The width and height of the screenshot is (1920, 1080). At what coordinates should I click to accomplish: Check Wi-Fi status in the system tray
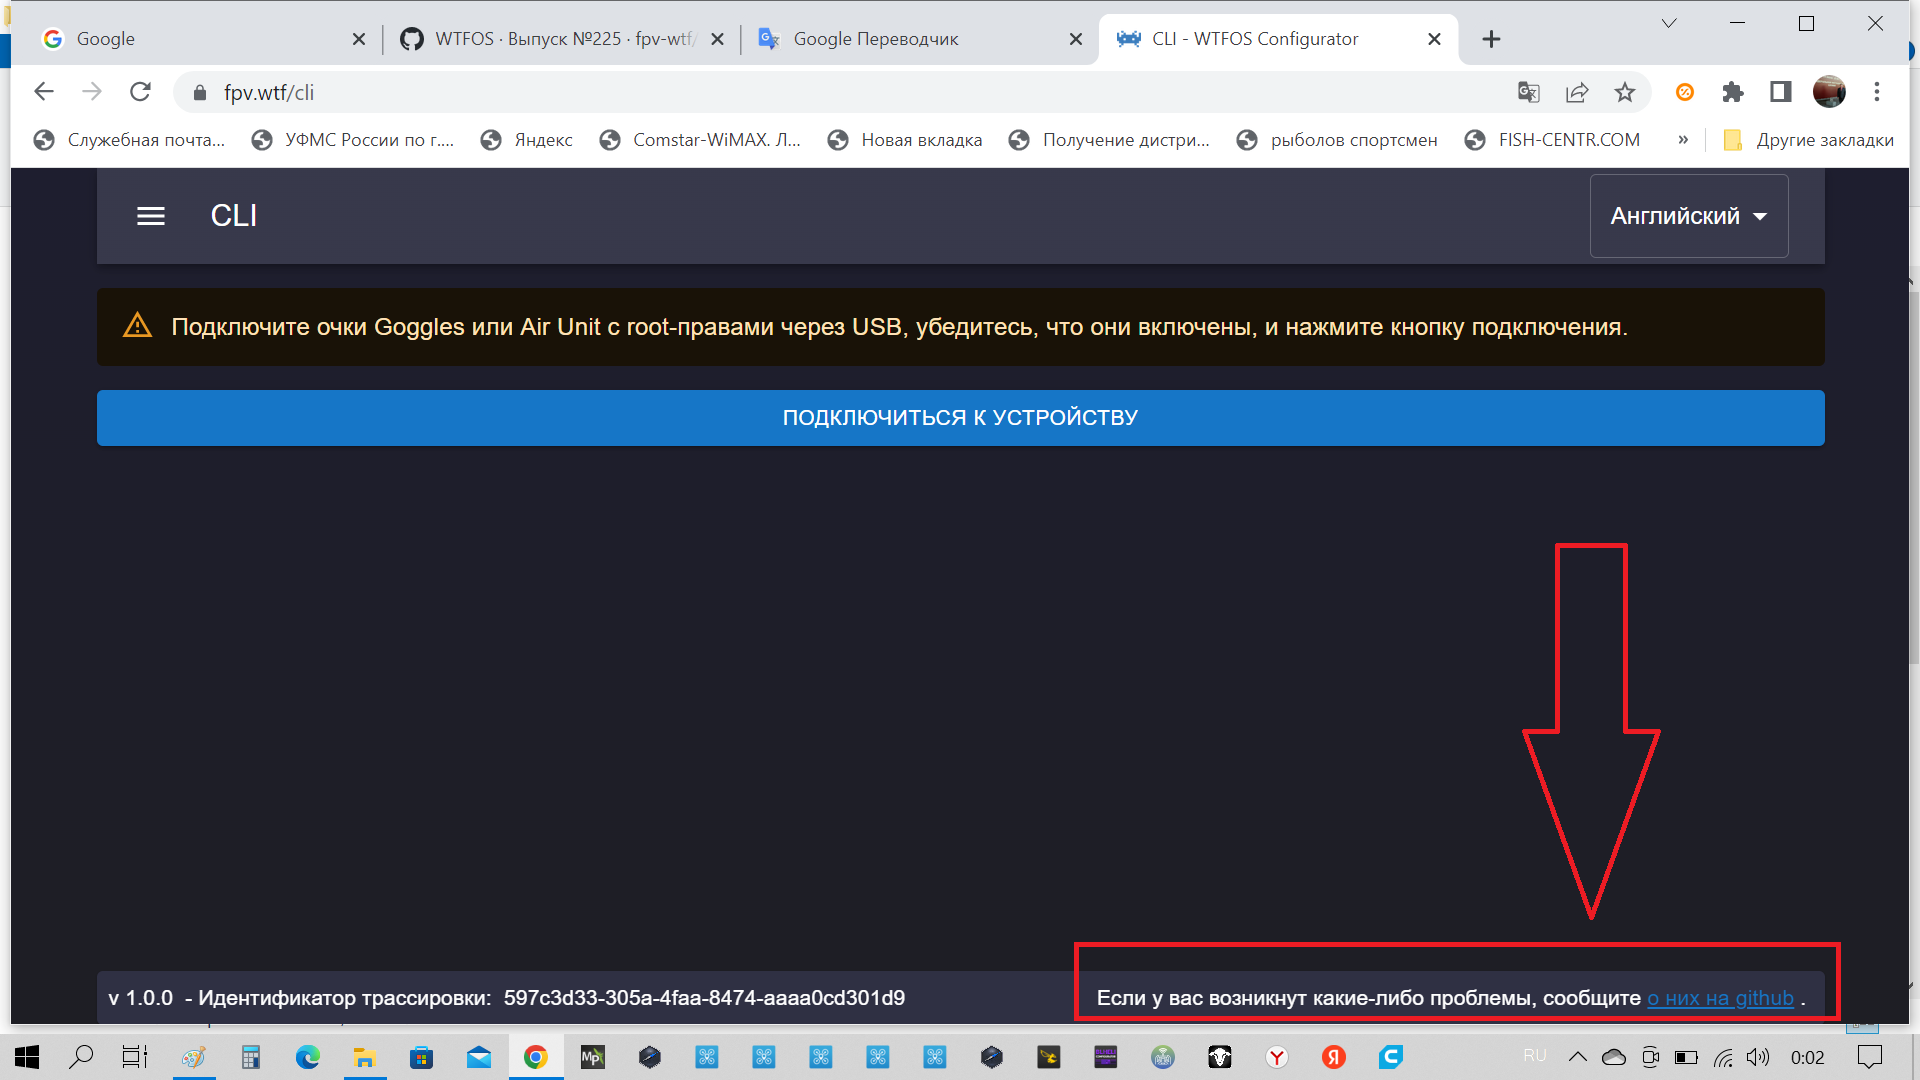pos(1722,1057)
